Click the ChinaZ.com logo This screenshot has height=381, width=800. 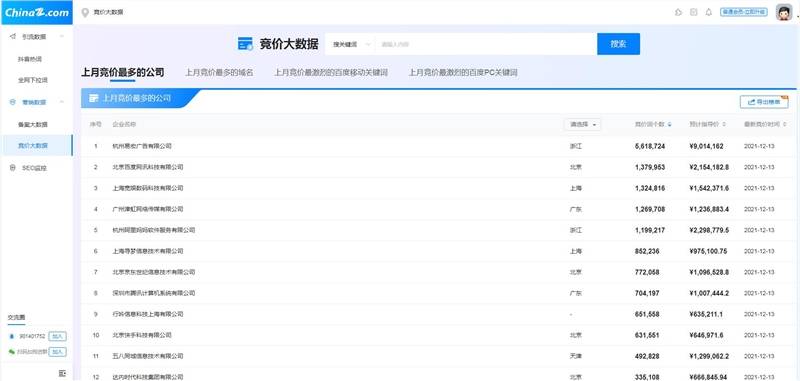[x=37, y=12]
